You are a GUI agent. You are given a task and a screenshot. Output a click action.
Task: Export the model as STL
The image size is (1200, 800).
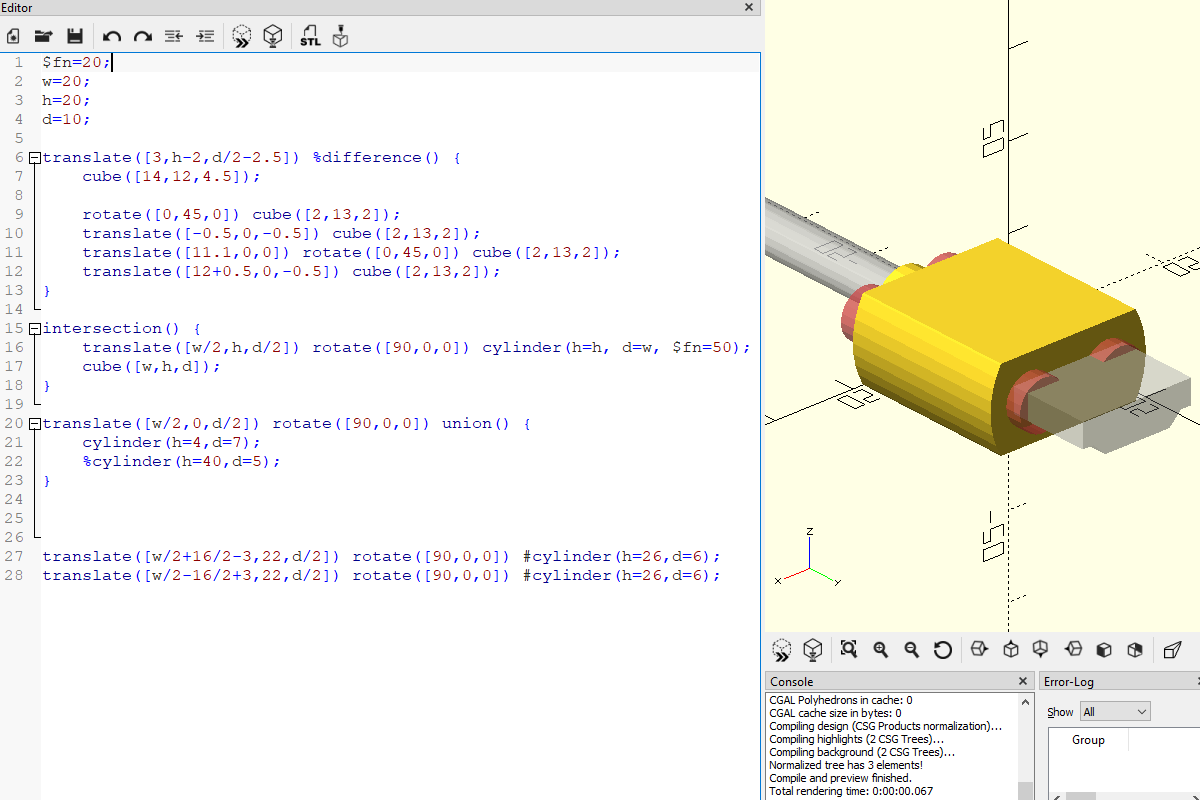point(310,36)
